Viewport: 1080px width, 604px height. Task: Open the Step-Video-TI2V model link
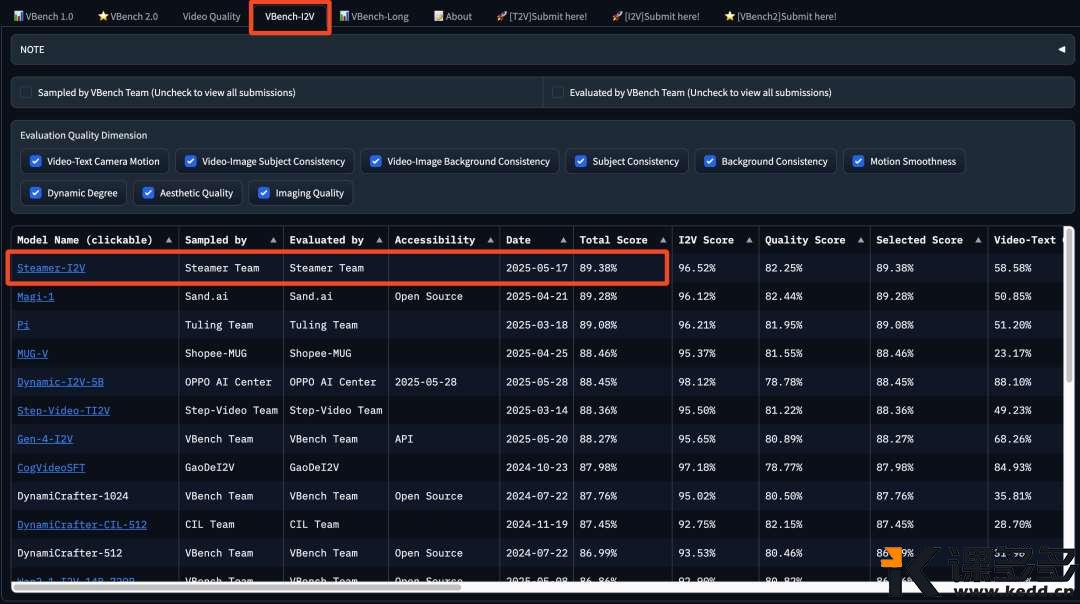(63, 410)
